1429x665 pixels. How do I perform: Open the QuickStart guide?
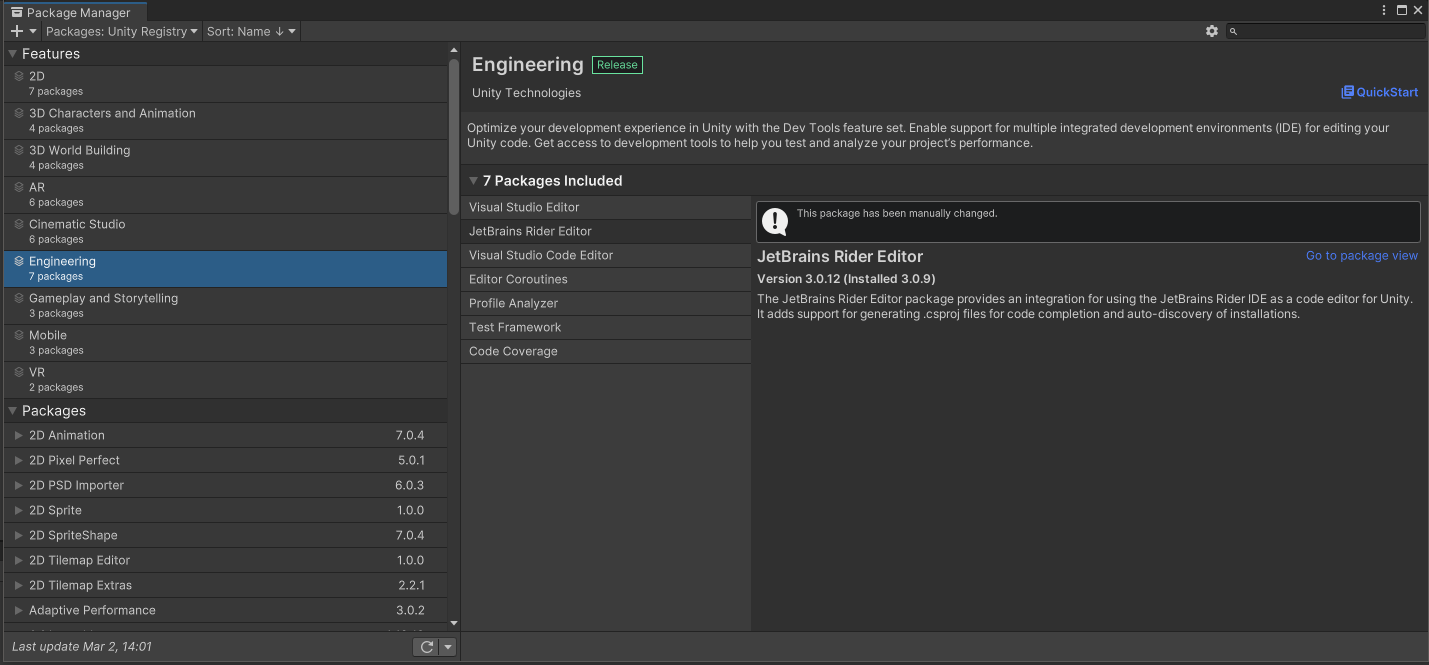point(1386,92)
